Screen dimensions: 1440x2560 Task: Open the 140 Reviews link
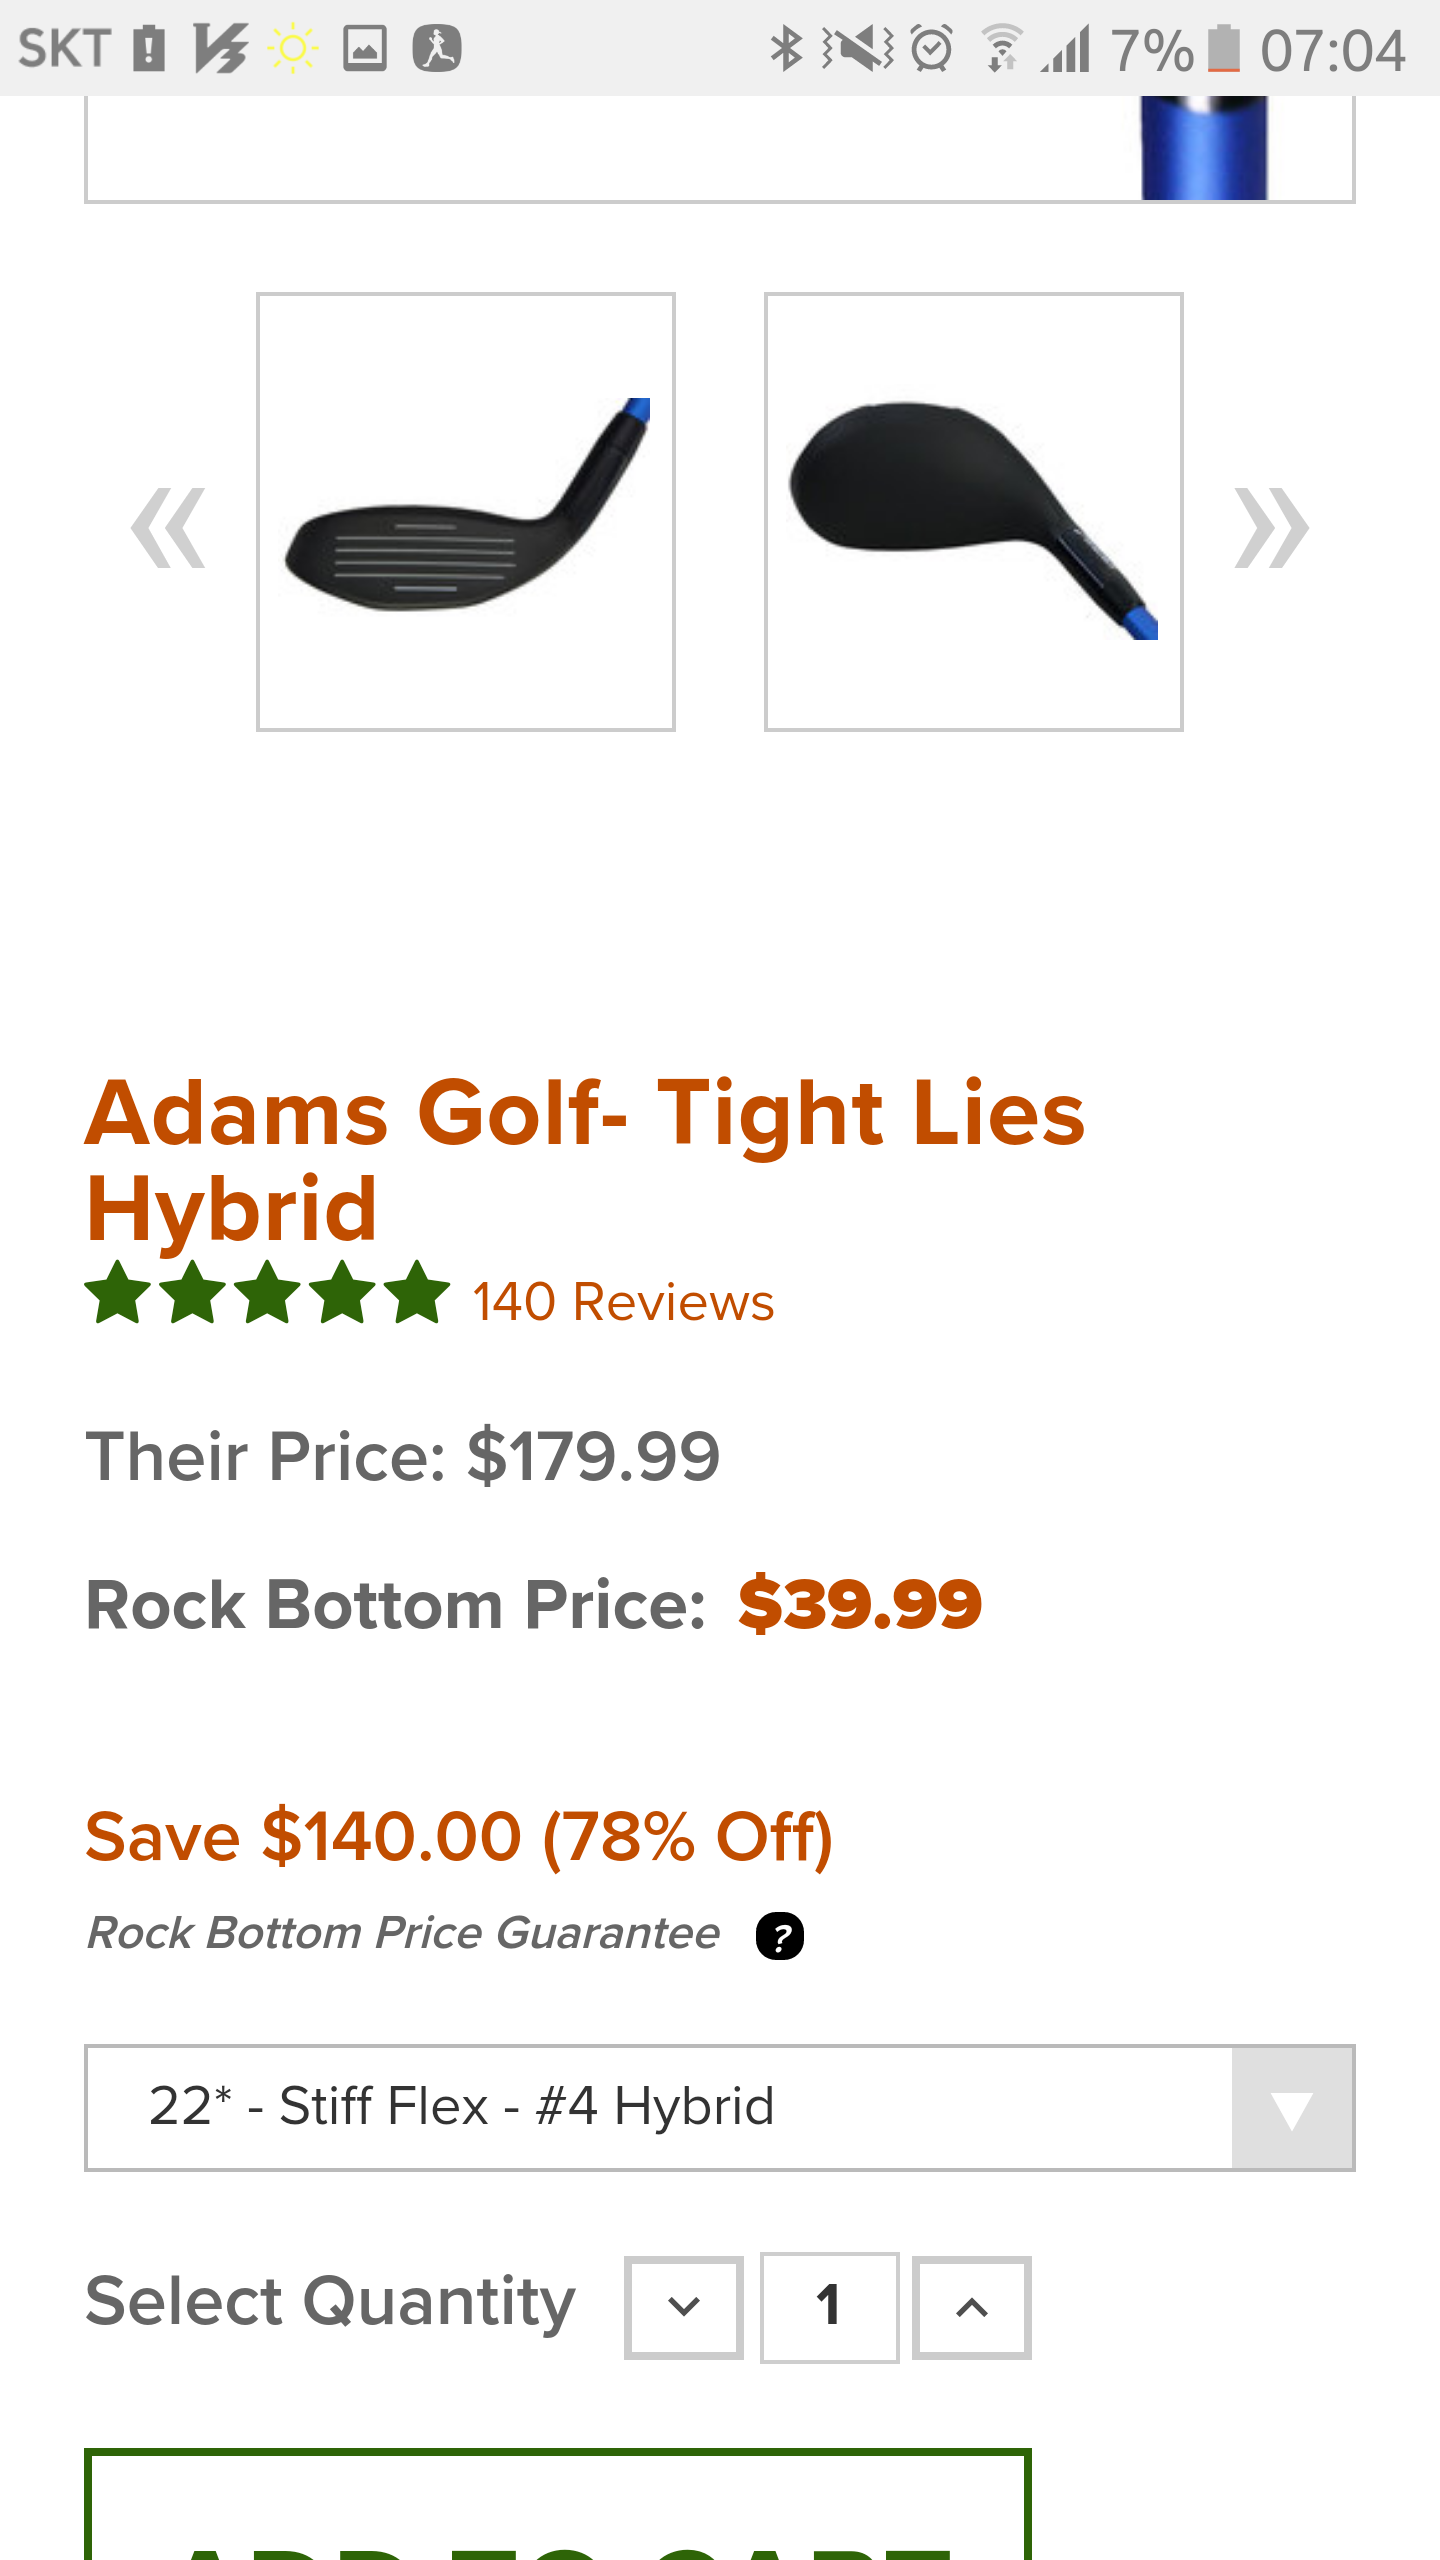[x=623, y=1302]
